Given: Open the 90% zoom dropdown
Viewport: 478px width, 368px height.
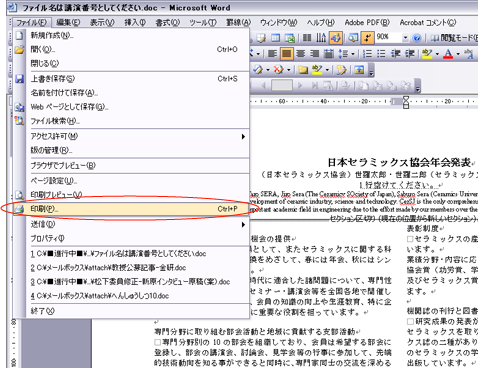Looking at the screenshot, I should click(405, 38).
